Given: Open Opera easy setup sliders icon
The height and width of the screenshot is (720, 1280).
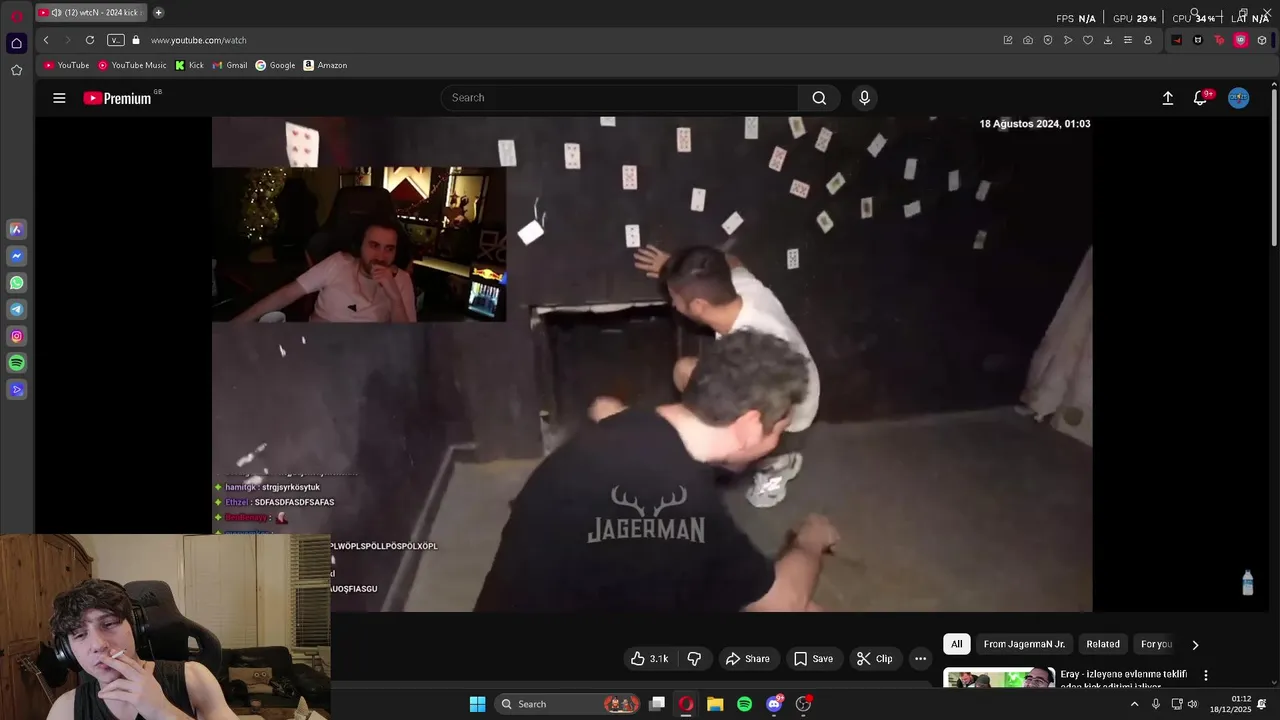Looking at the screenshot, I should pyautogui.click(x=1128, y=40).
